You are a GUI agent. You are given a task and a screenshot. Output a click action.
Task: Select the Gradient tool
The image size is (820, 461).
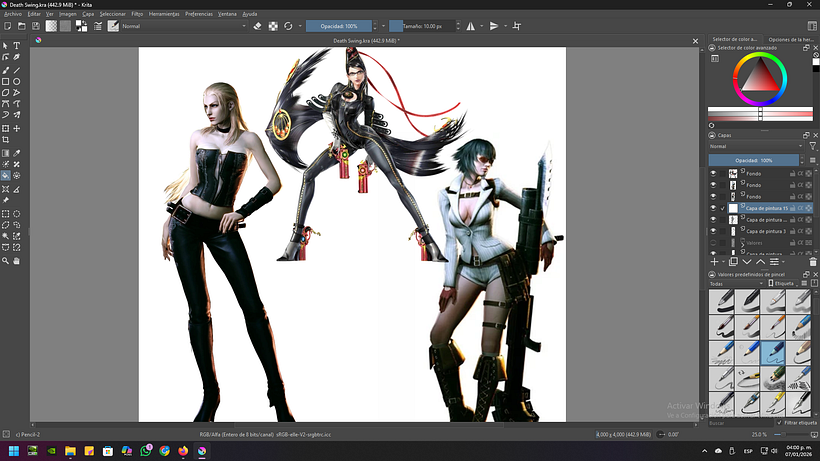[x=6, y=153]
